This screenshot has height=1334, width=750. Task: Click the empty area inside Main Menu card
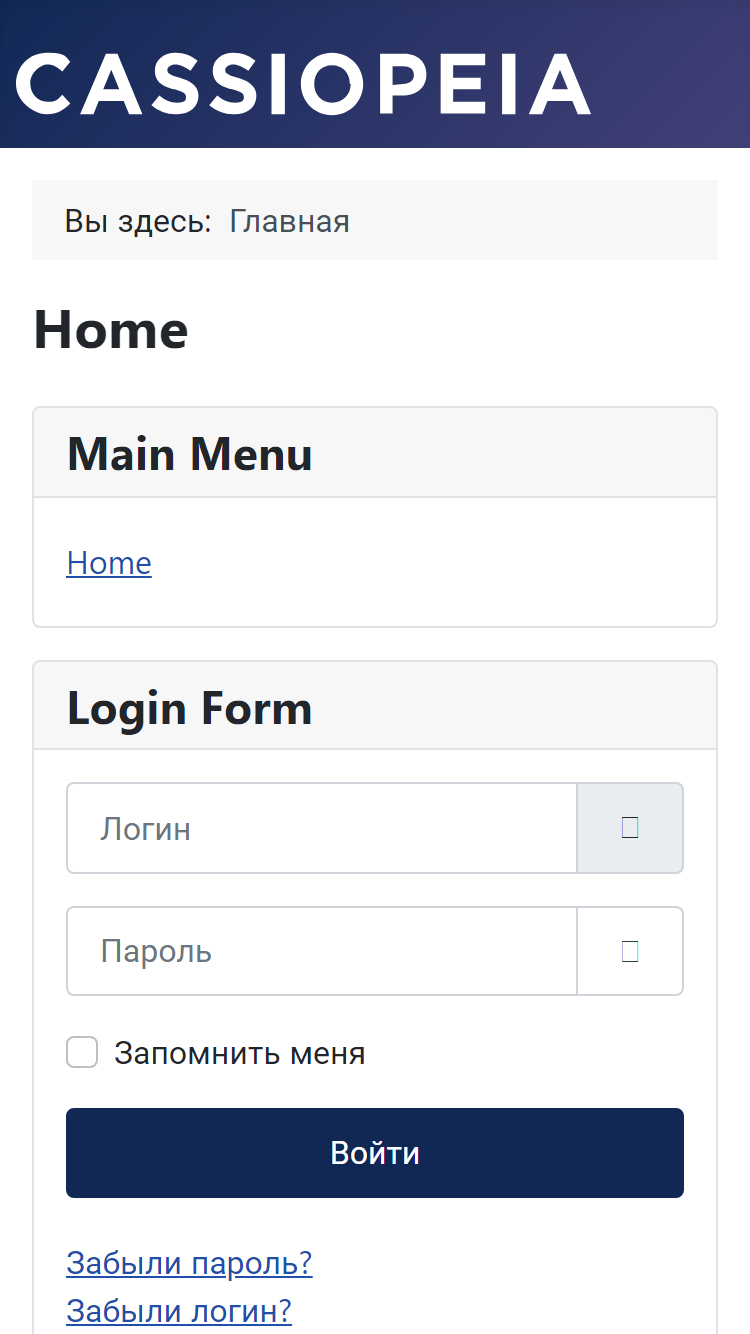[x=430, y=563]
